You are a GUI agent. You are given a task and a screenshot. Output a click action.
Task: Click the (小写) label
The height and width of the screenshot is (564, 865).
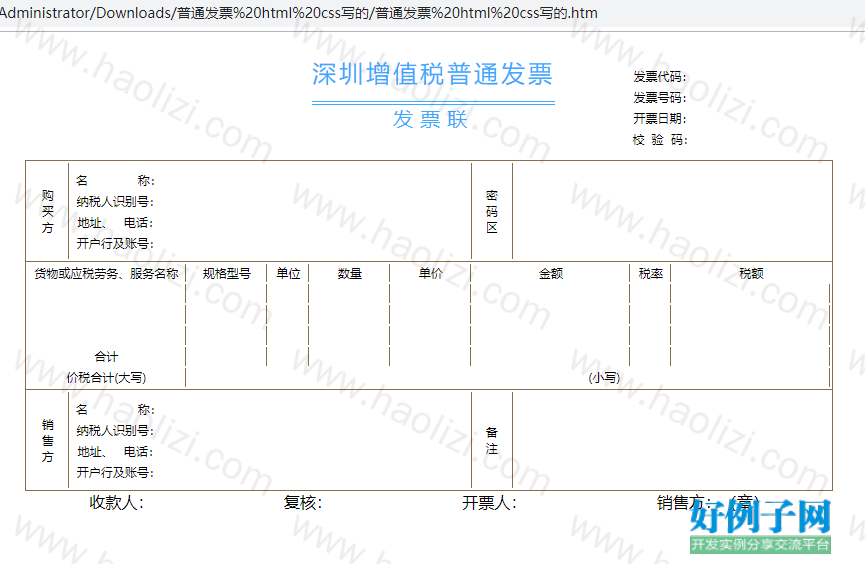604,377
